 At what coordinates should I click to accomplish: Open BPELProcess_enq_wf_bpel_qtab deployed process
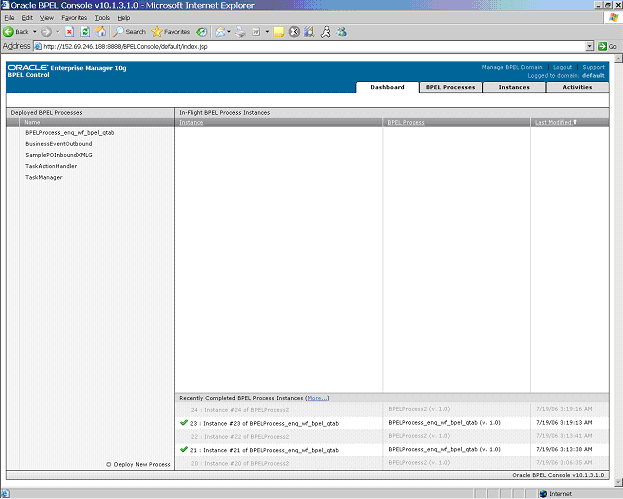coord(70,132)
